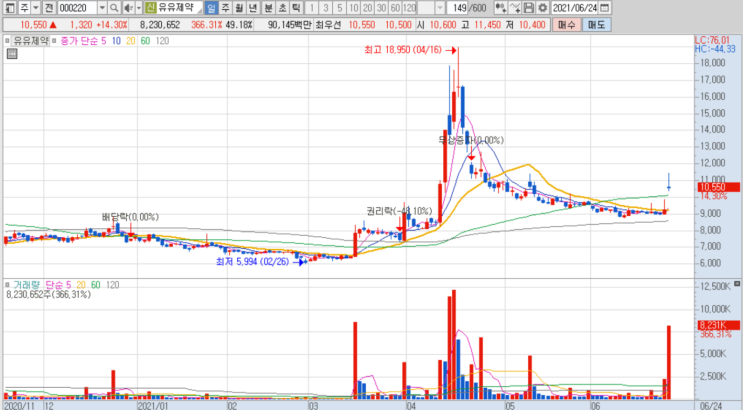
Task: Switch to tick 틱 chart period
Action: pyautogui.click(x=296, y=8)
